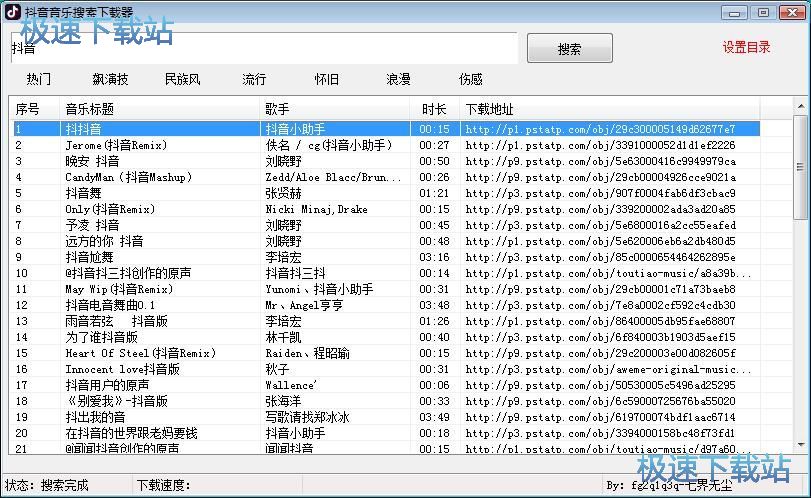Click artist 李培宏 in the 抖音尬舞 row
Viewport: 811px width, 498px height.
(283, 258)
